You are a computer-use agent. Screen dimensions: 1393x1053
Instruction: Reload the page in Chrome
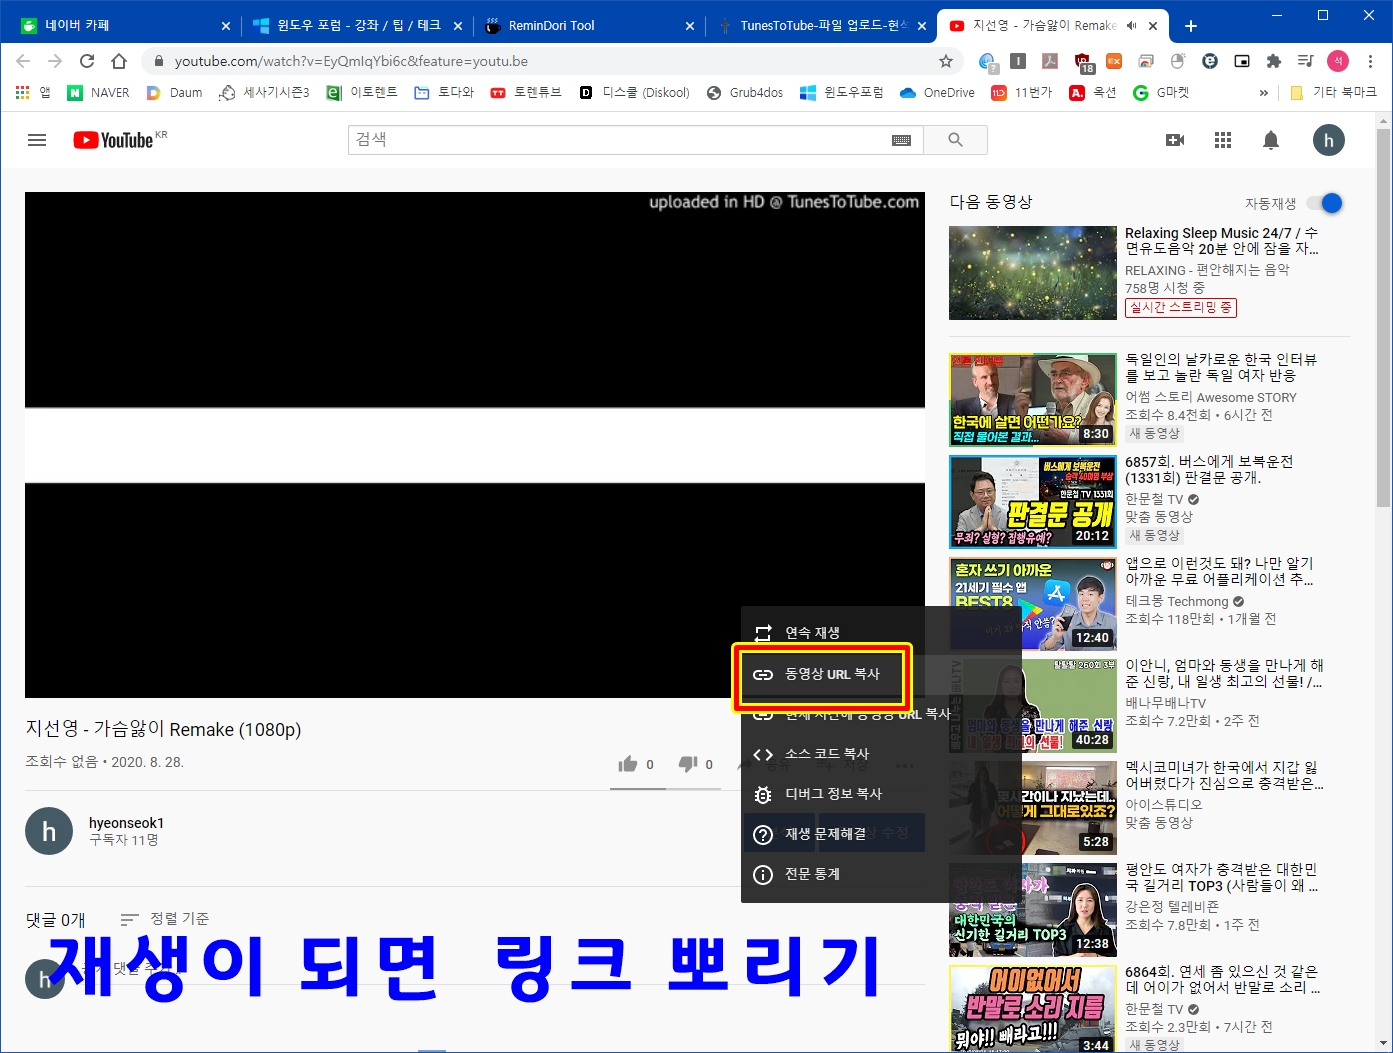[87, 61]
